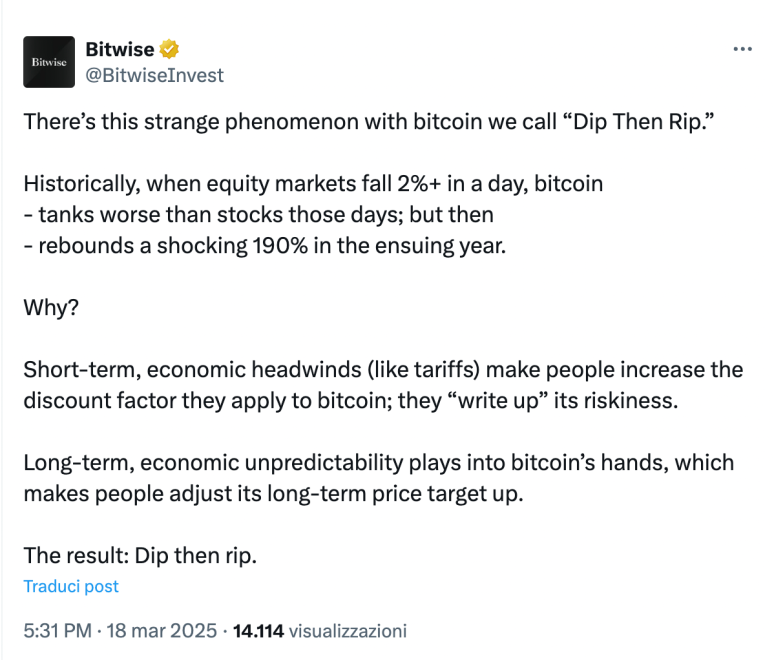Click the "rebounds a shocking 190%" line
The height and width of the screenshot is (660, 774).
[x=265, y=243]
